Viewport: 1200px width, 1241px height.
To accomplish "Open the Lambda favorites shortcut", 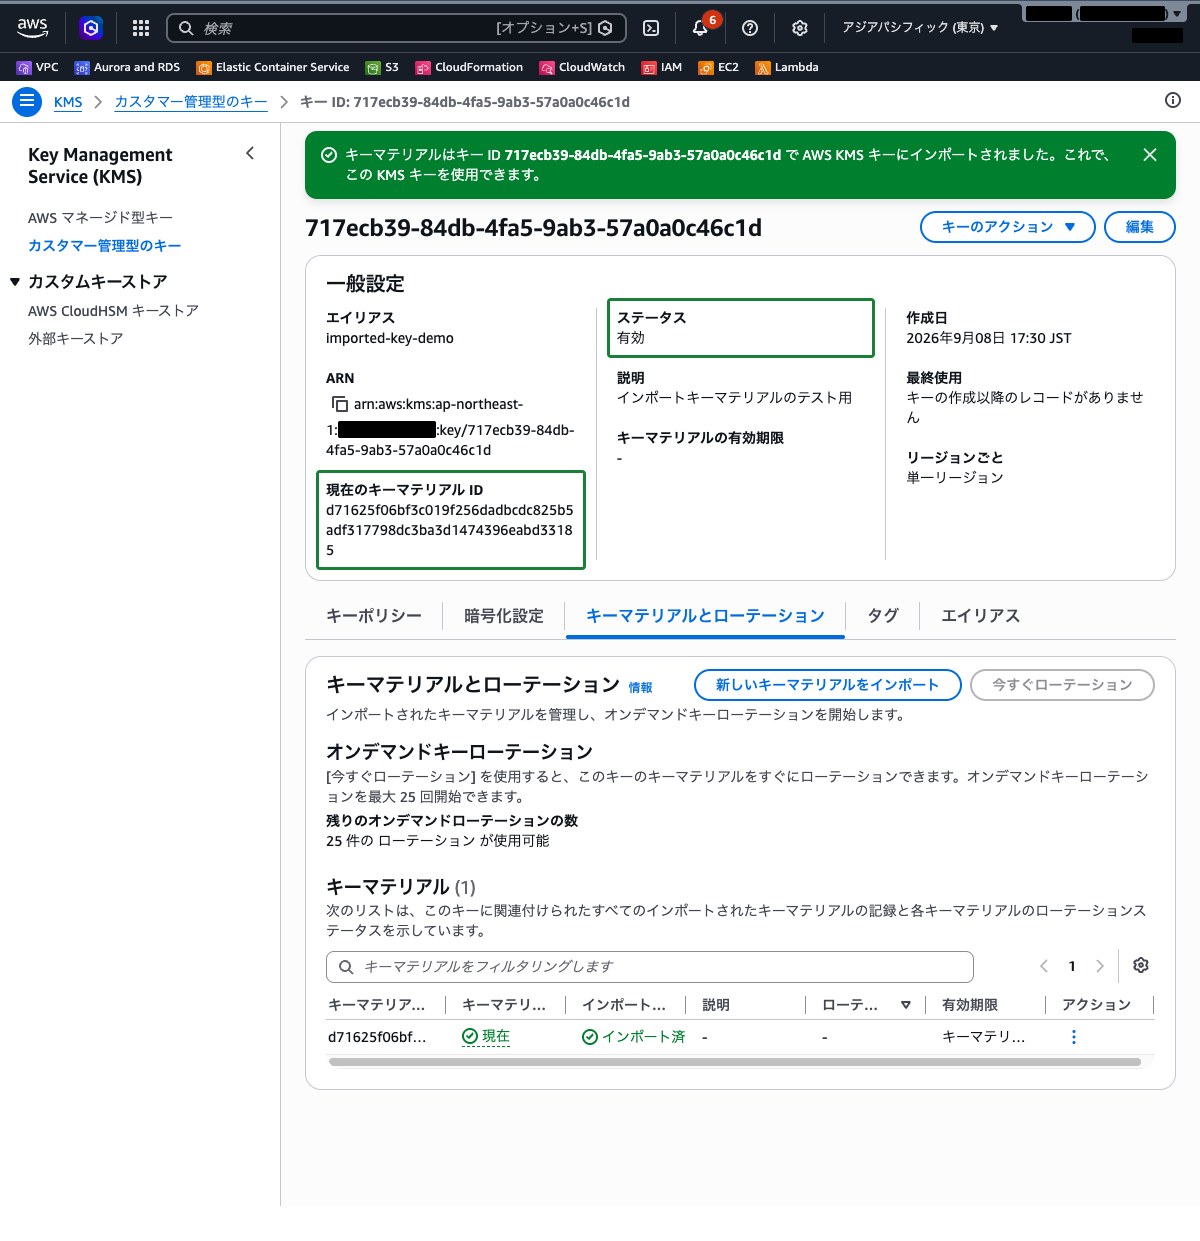I will tap(787, 67).
